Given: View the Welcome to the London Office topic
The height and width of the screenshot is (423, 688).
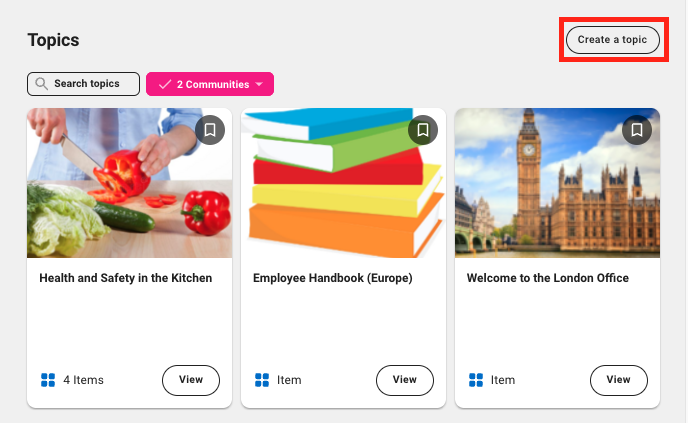Looking at the screenshot, I should pos(618,380).
